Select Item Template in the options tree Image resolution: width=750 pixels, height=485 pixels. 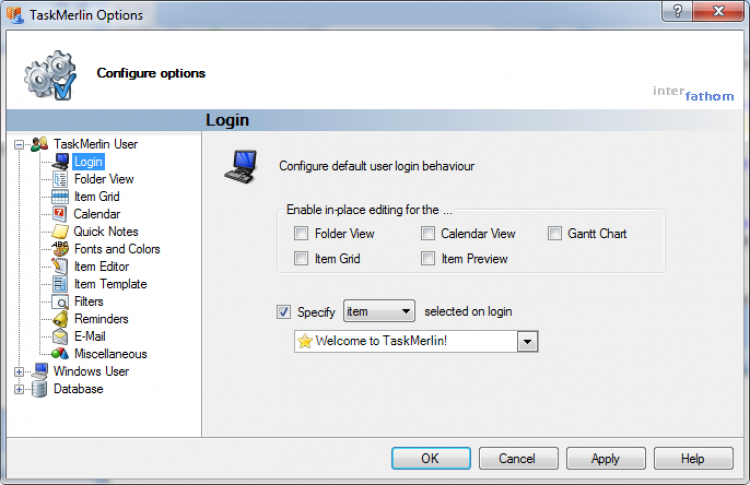110,284
